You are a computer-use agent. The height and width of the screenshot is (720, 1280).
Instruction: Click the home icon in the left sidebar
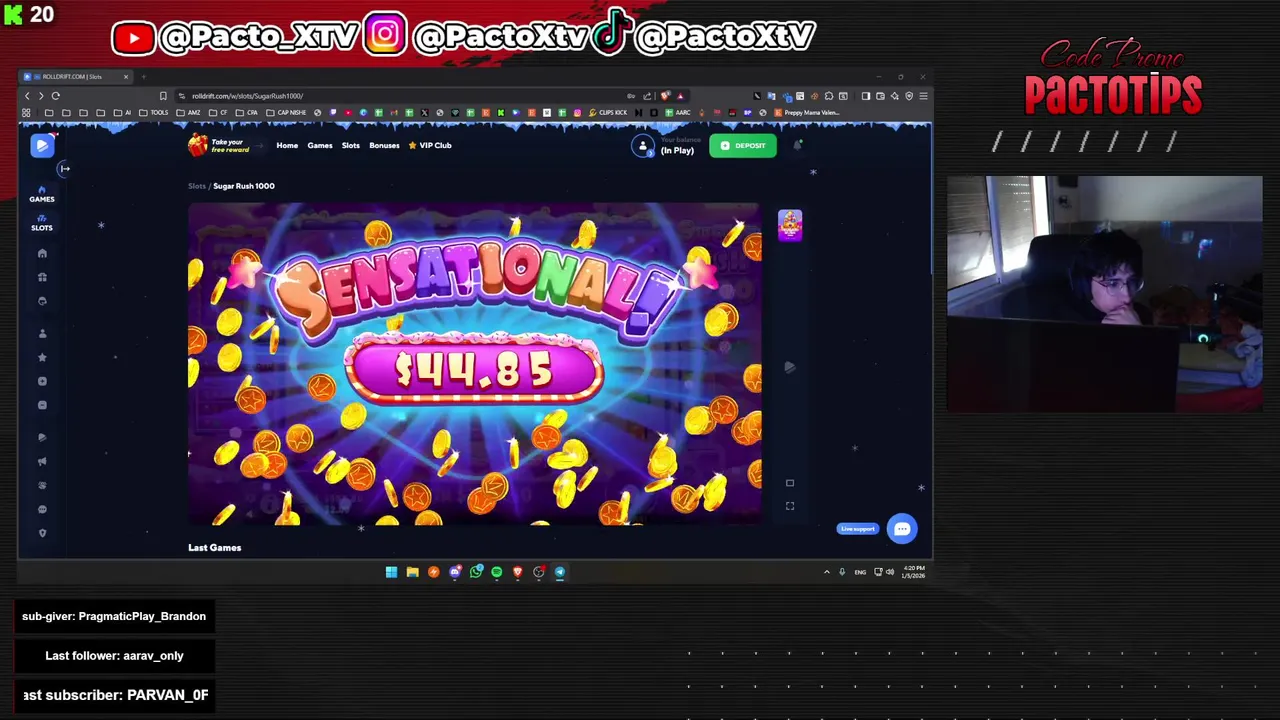tap(42, 254)
